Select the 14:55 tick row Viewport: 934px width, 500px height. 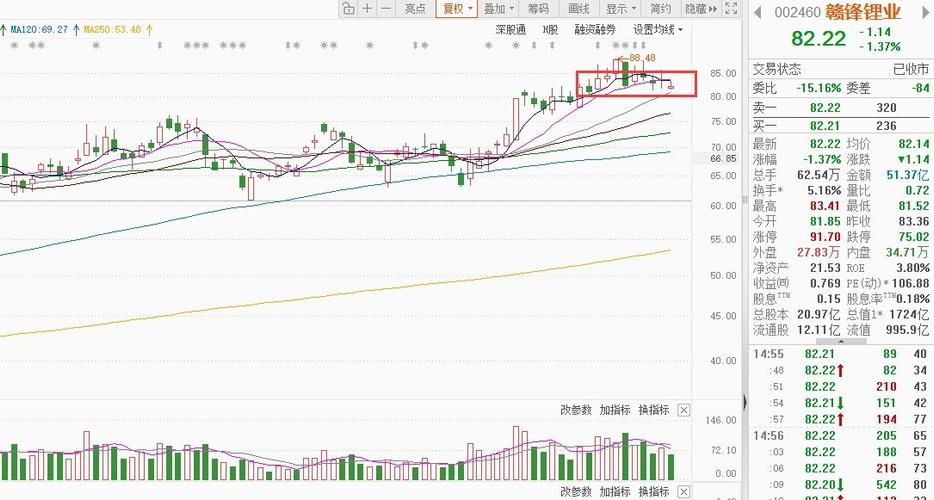click(x=840, y=354)
